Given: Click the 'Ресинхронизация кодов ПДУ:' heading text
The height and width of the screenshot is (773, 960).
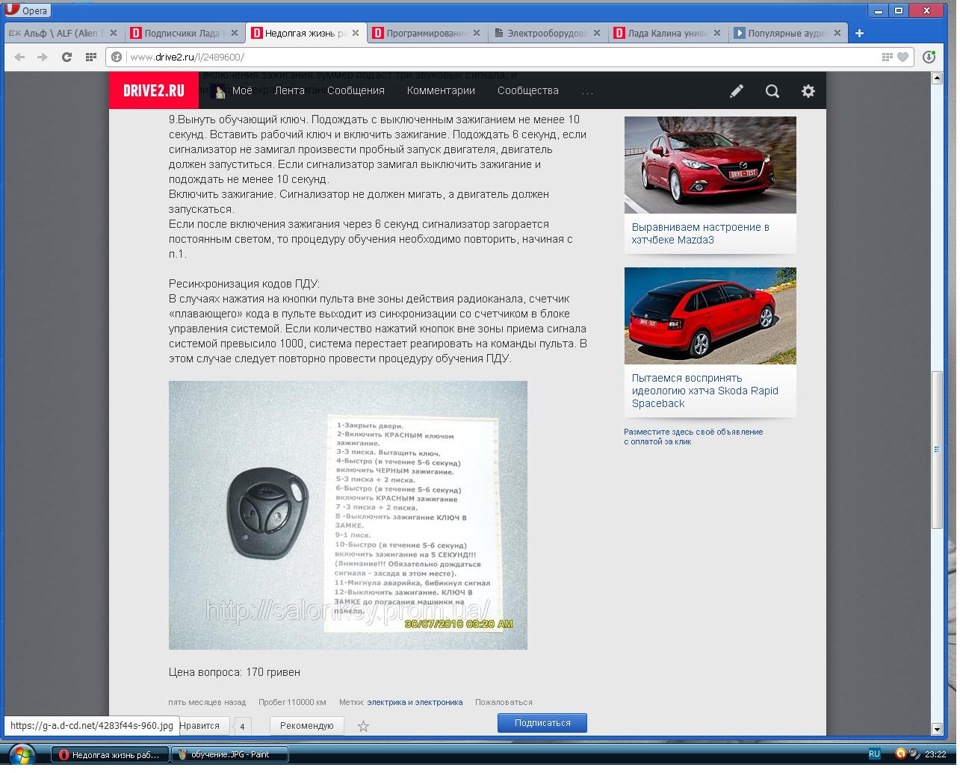Looking at the screenshot, I should pos(244,284).
